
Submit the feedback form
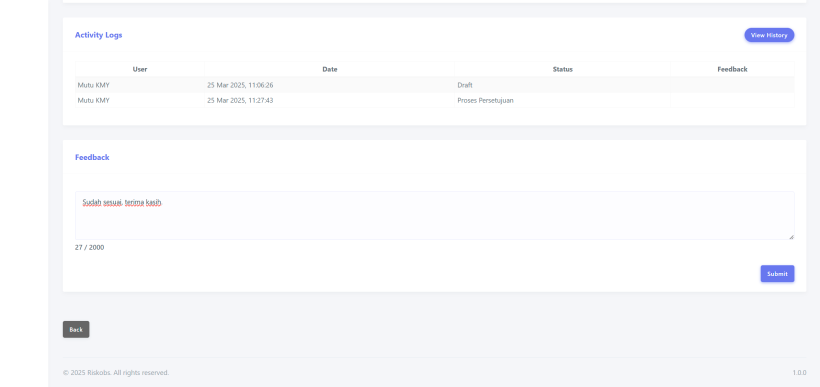click(x=777, y=274)
